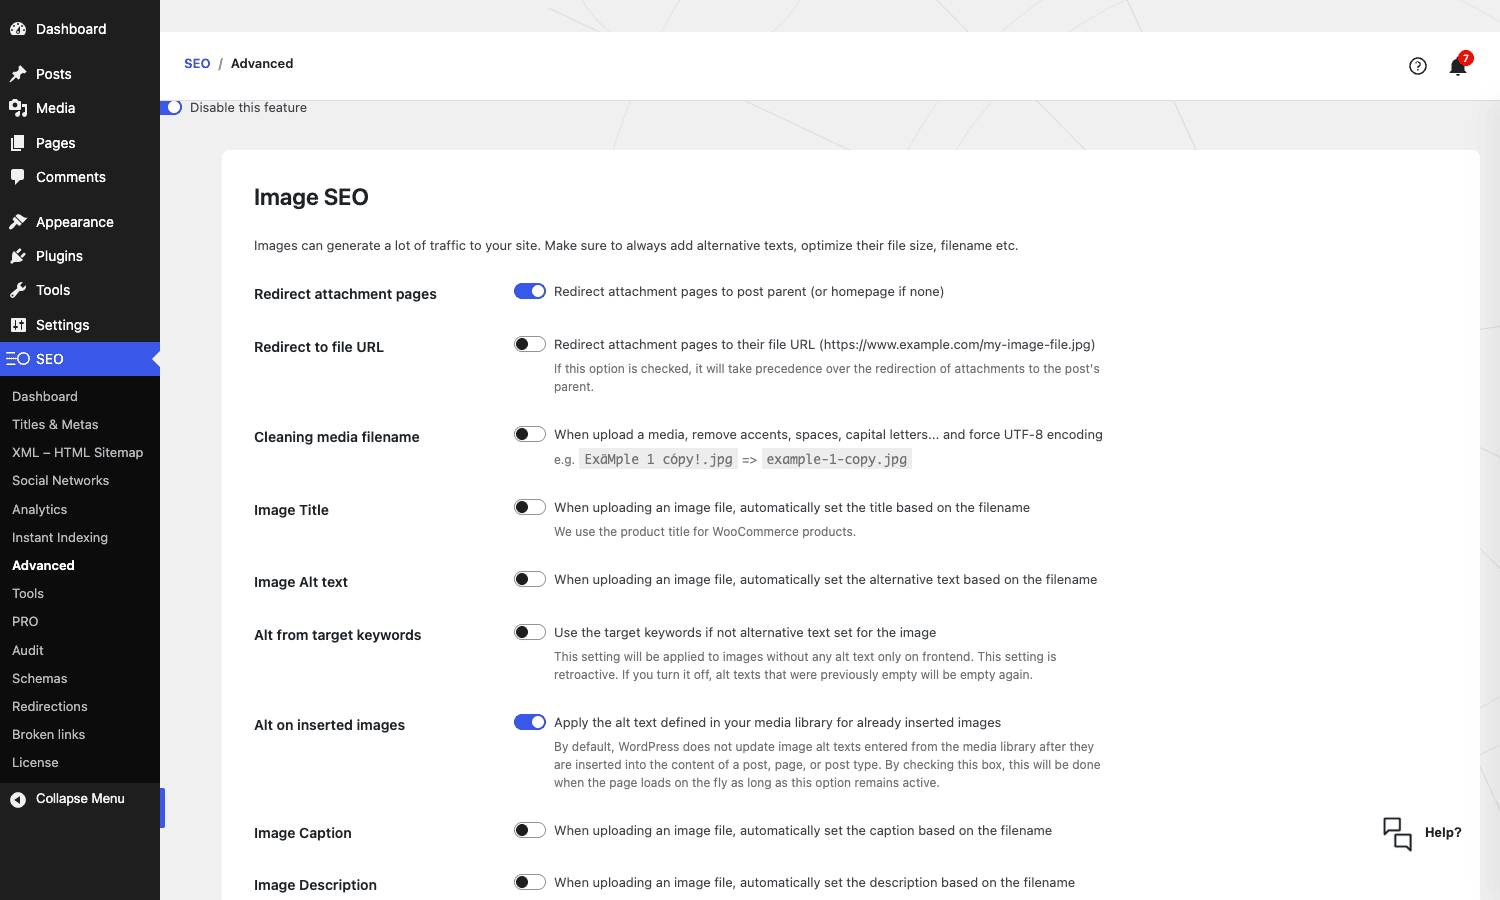
Task: Open Posts in the admin menu
Action: click(80, 74)
